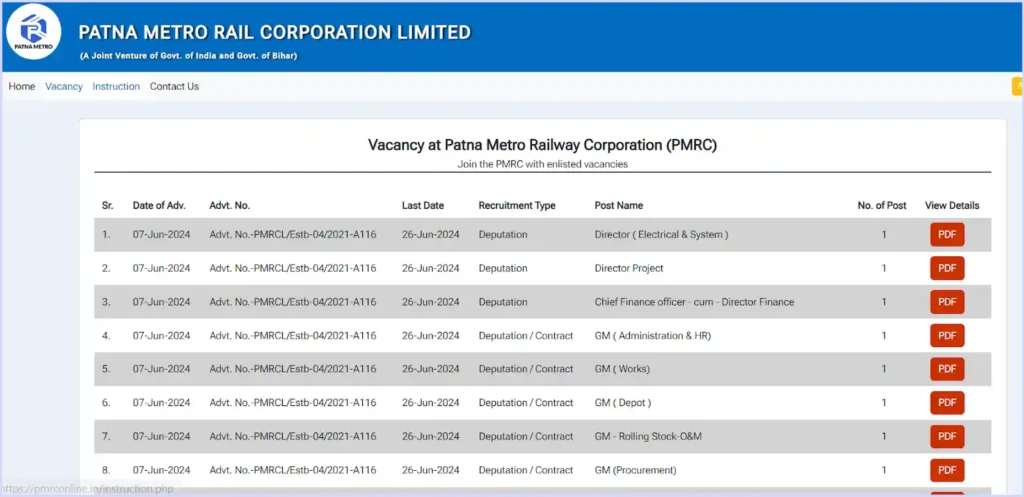Select 'GM ( Works)' post name

[x=622, y=369]
